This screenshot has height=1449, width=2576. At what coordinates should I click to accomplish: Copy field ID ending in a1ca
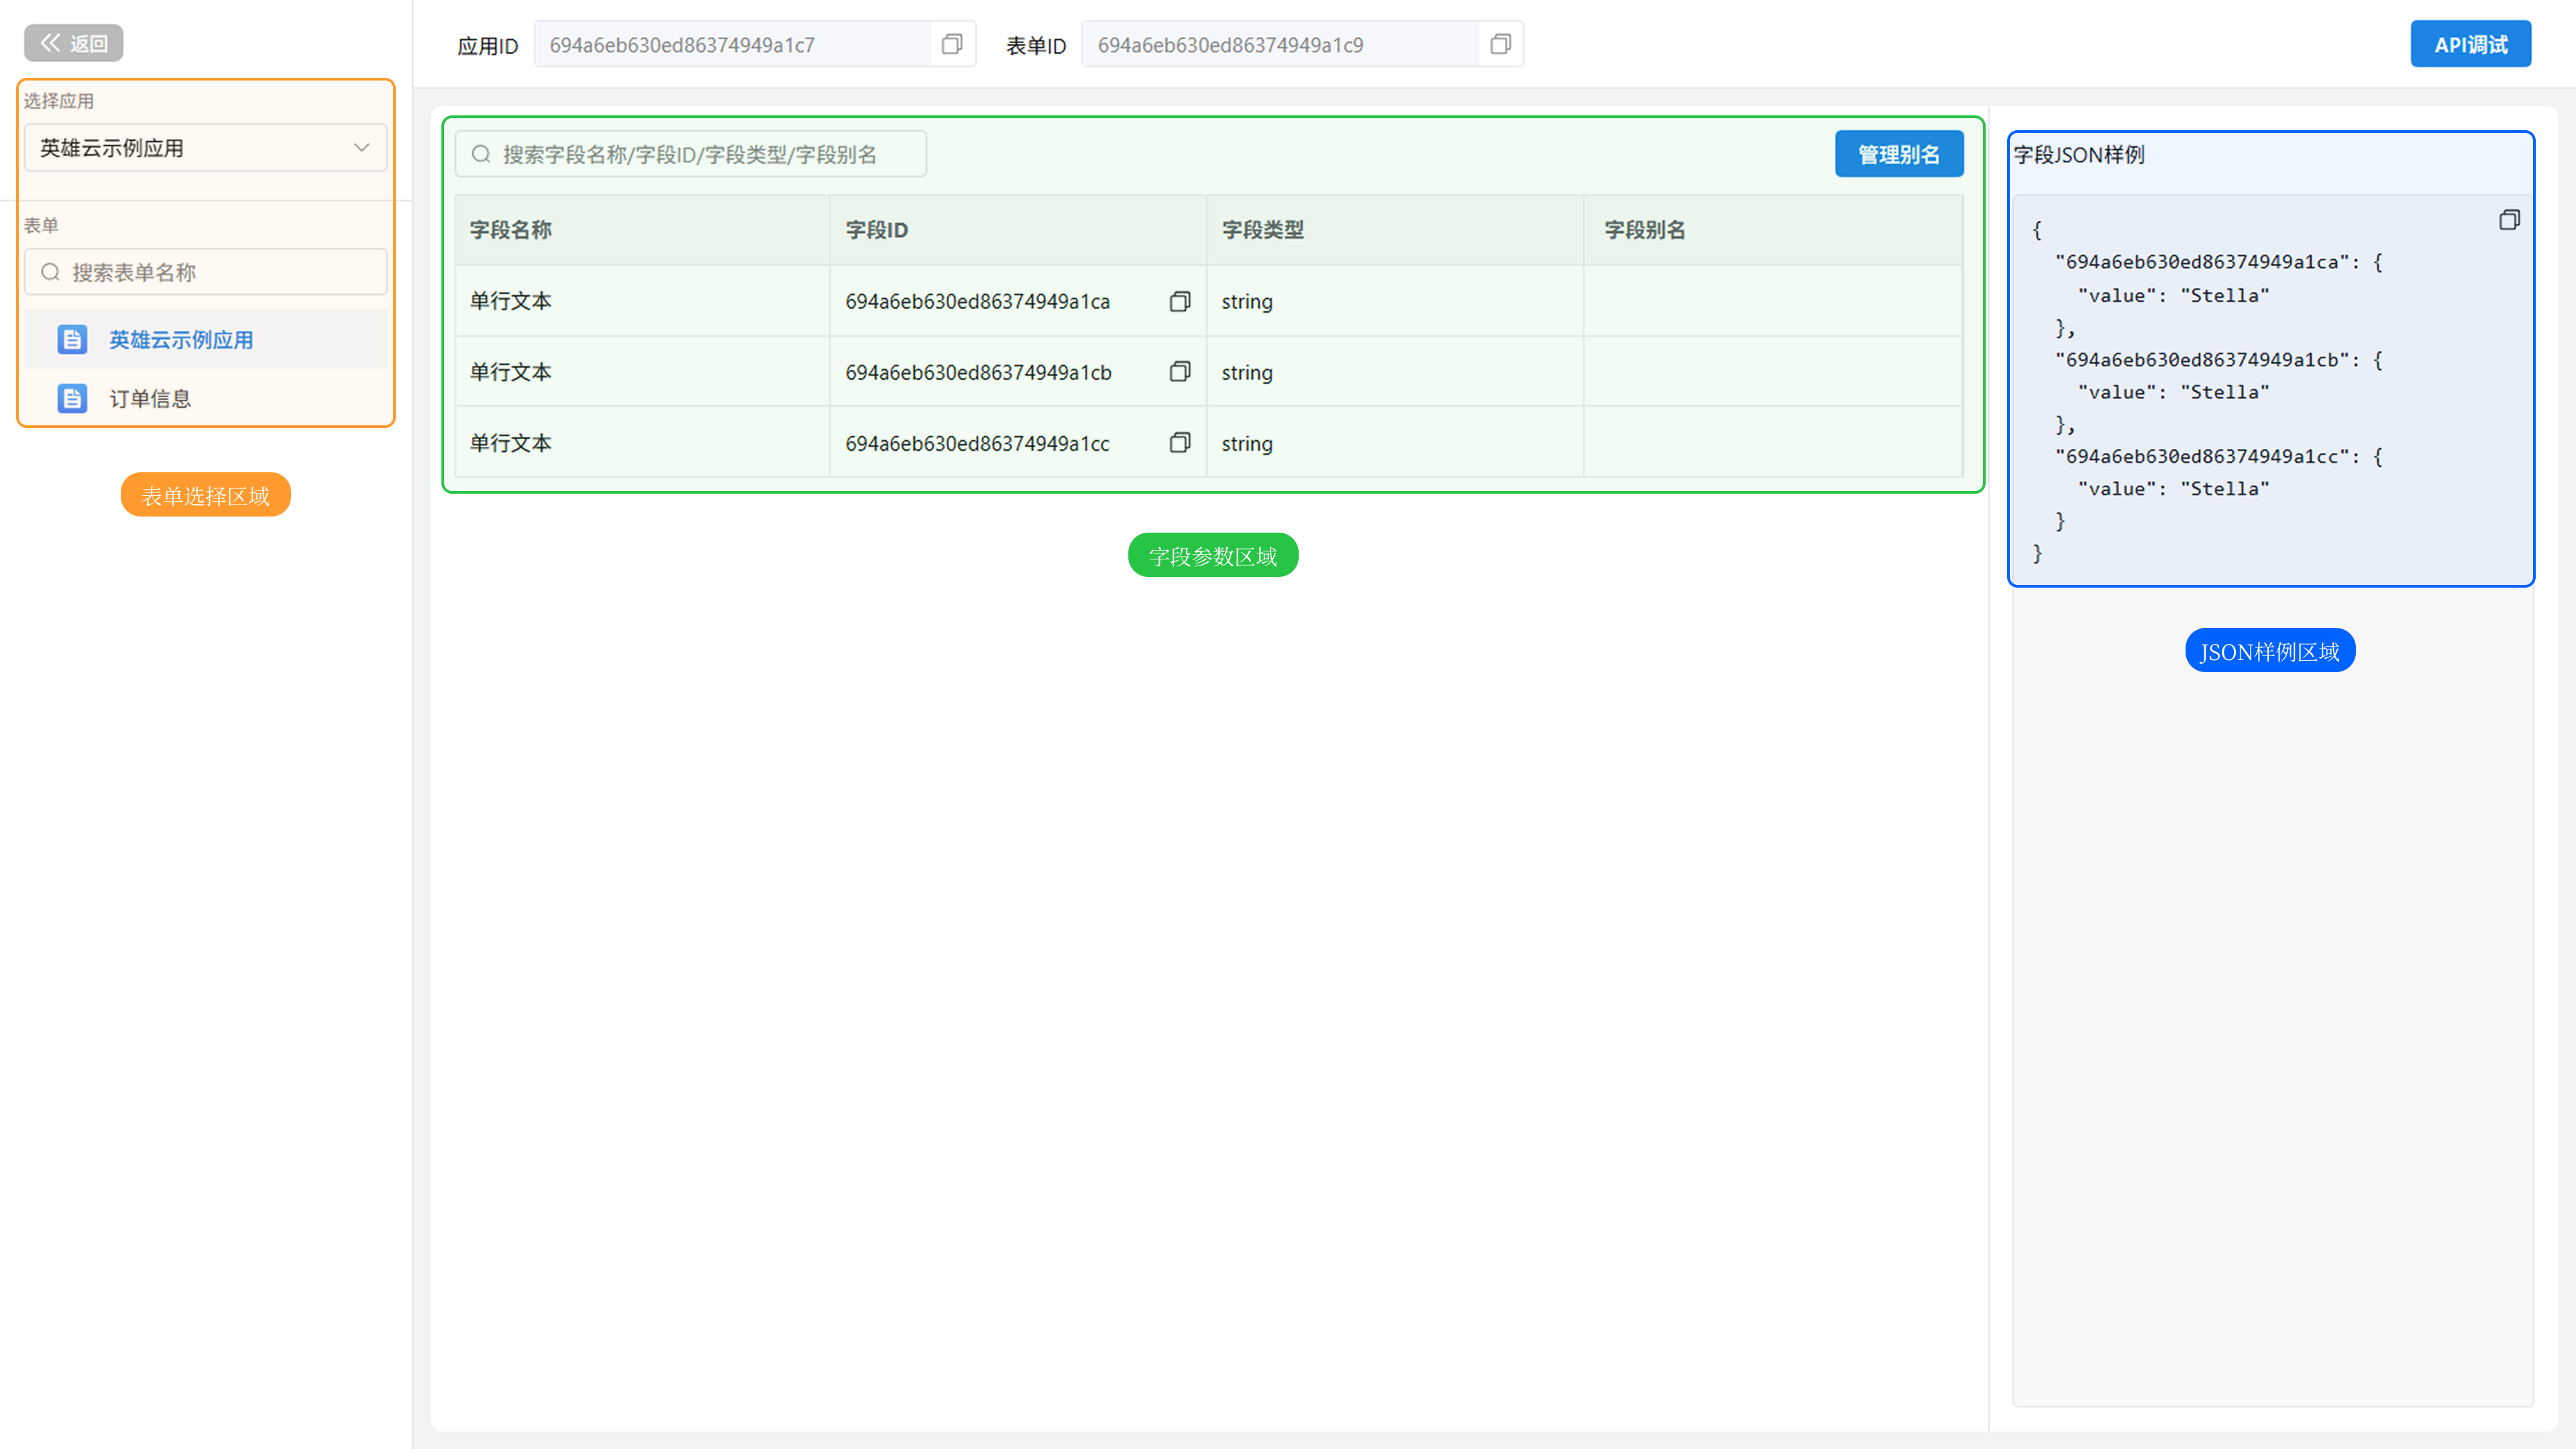point(1179,301)
